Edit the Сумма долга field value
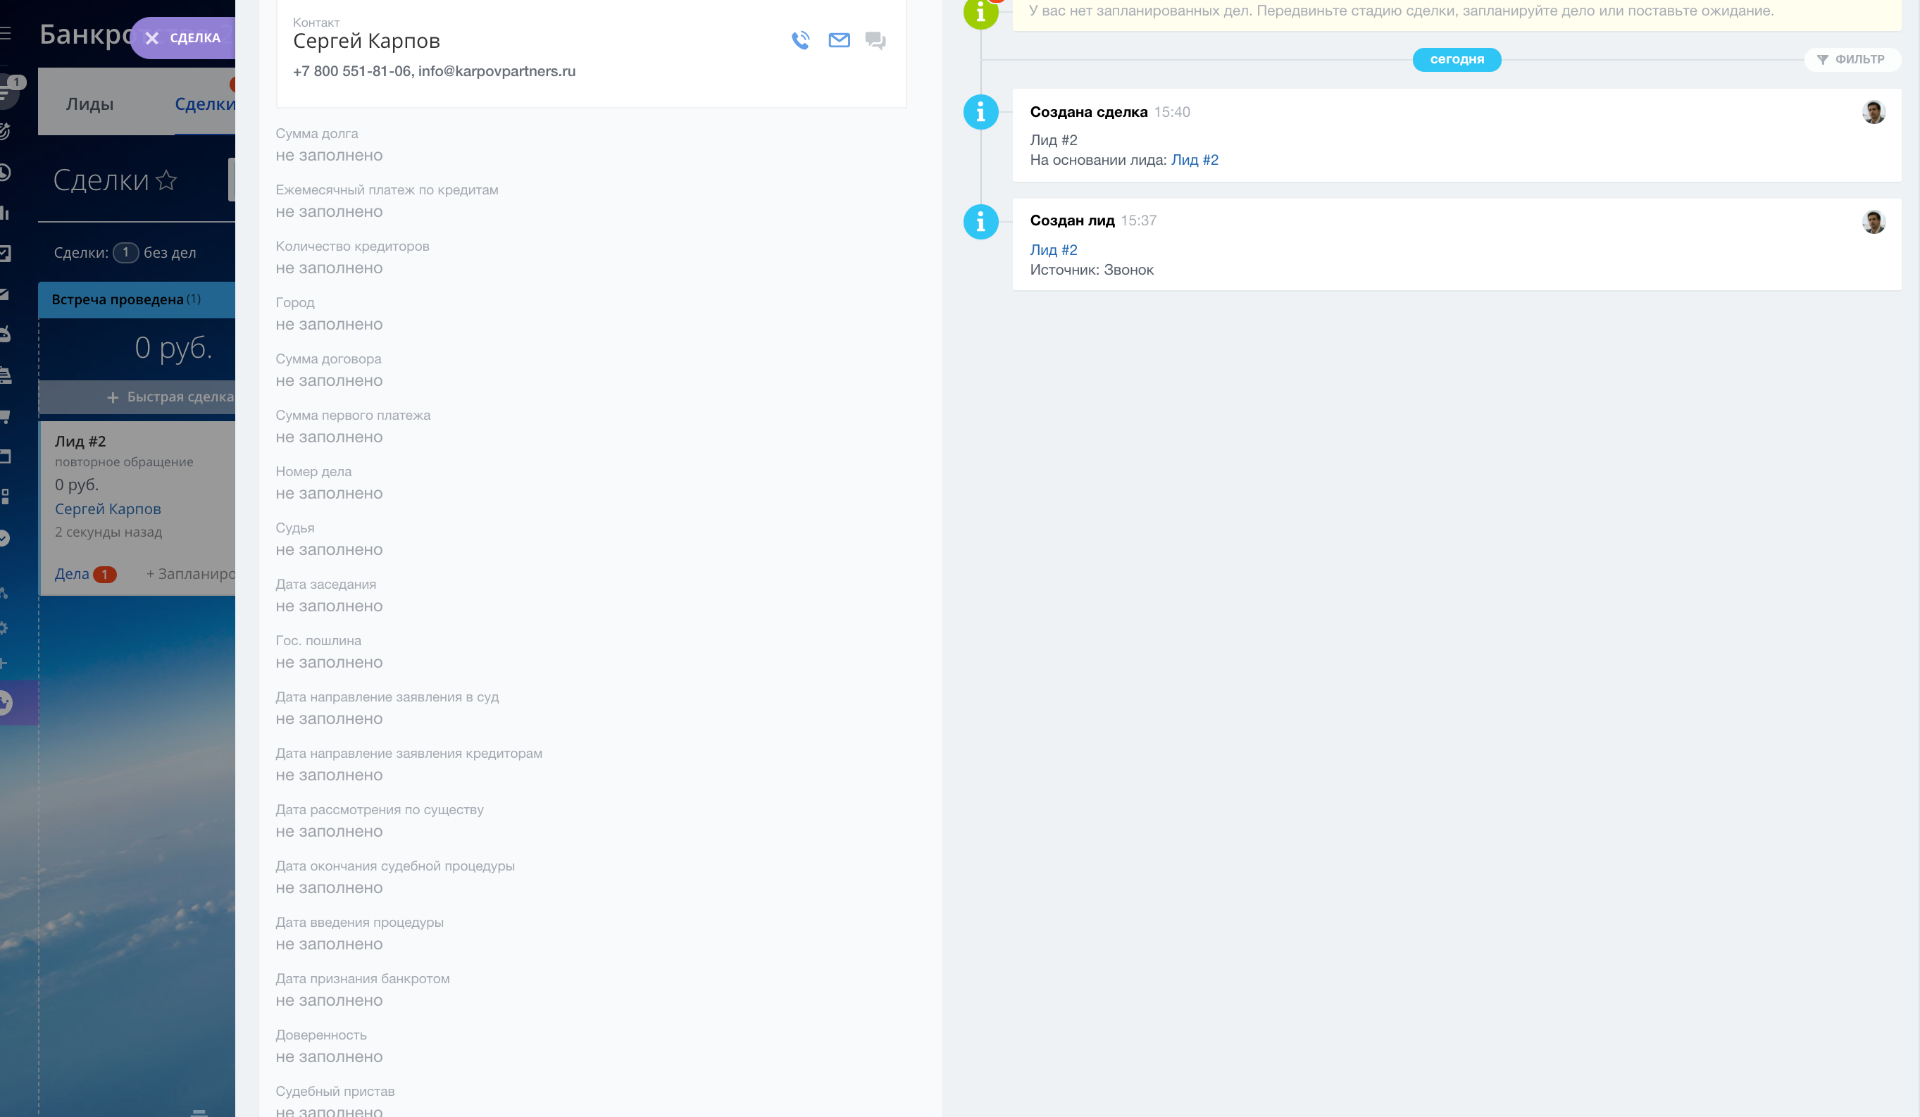This screenshot has width=1920, height=1117. pos(329,156)
